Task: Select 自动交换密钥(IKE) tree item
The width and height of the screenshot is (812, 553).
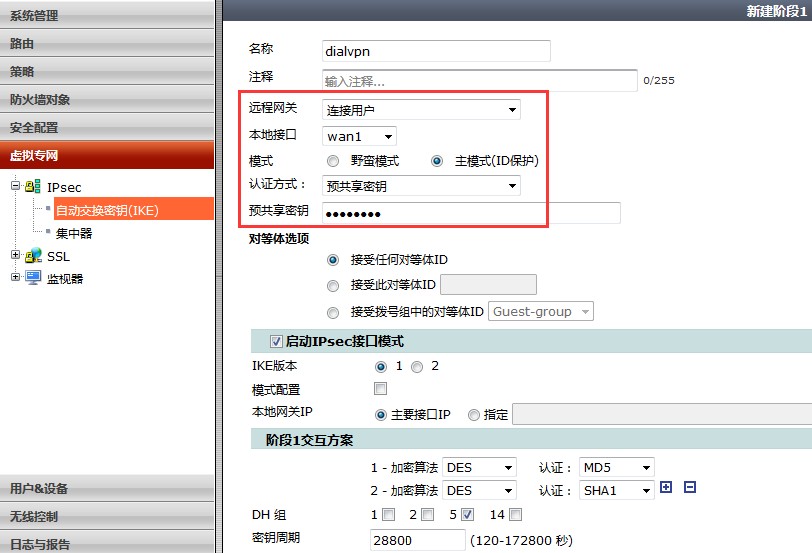Action: pos(107,209)
